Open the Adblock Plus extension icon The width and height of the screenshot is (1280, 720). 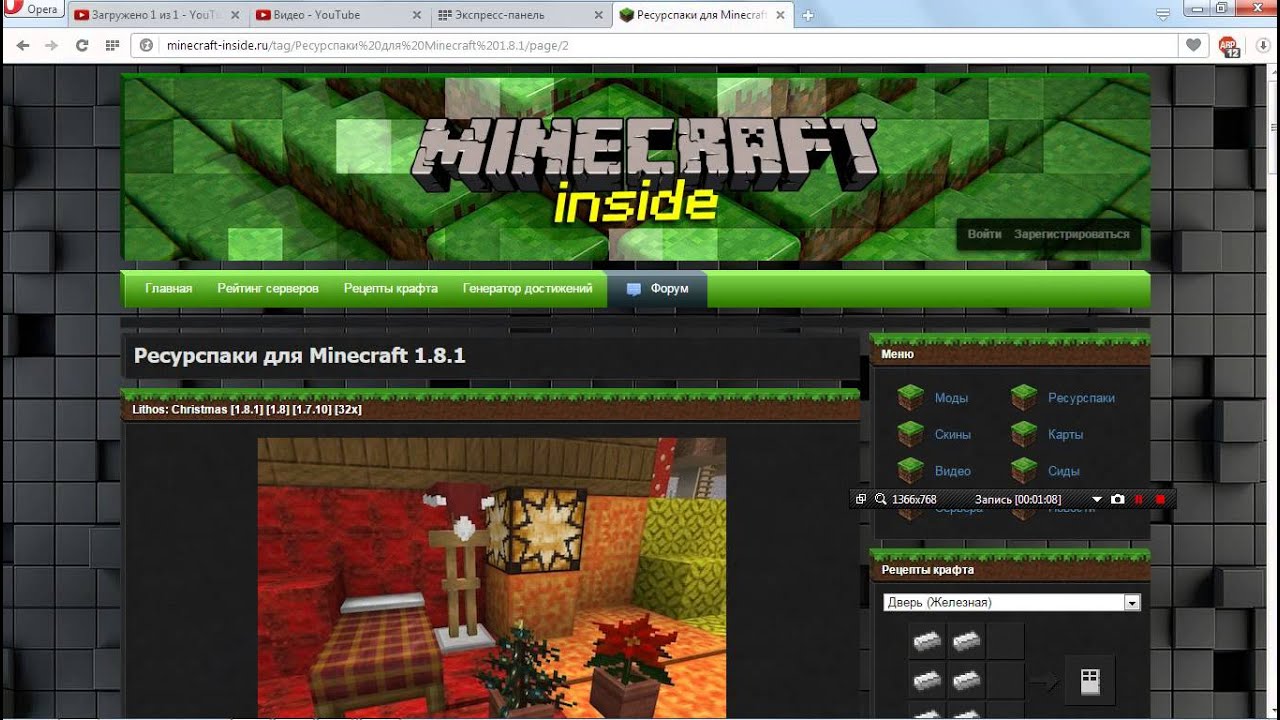click(x=1228, y=46)
